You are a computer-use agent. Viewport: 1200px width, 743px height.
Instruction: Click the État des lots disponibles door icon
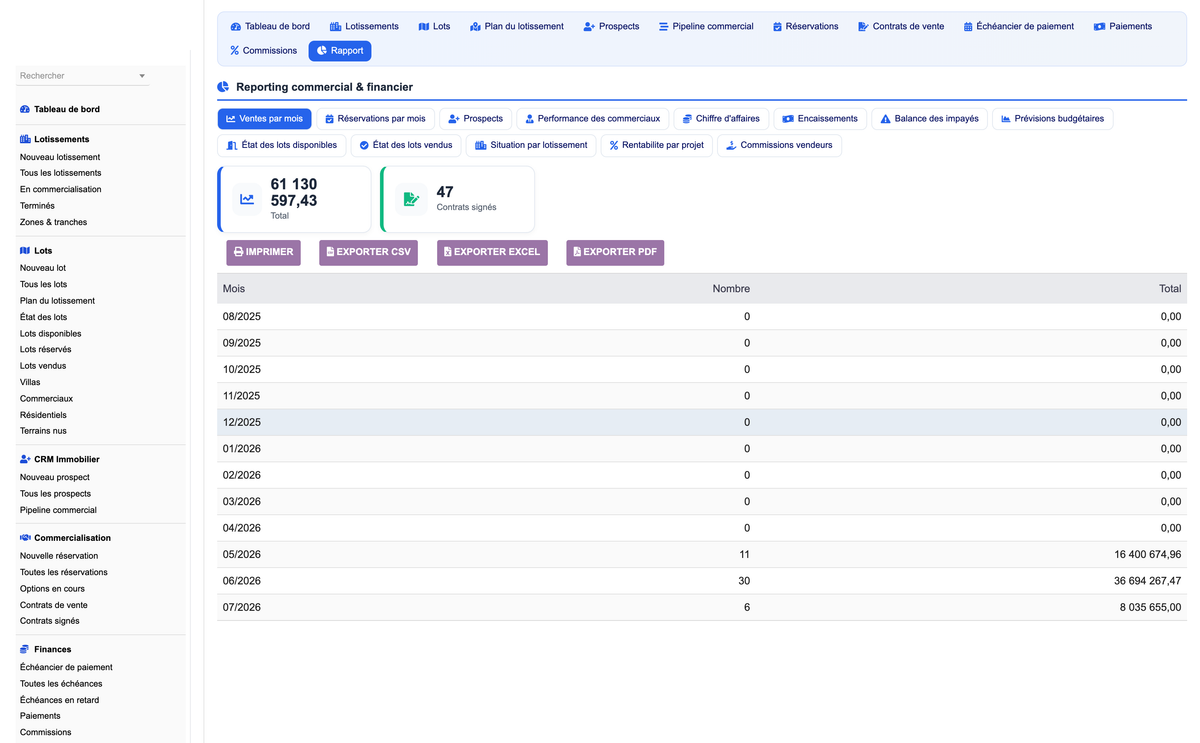(232, 146)
